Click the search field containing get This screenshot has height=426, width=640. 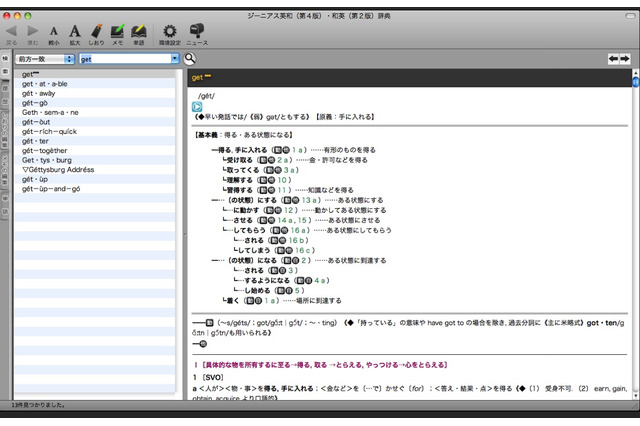point(125,59)
